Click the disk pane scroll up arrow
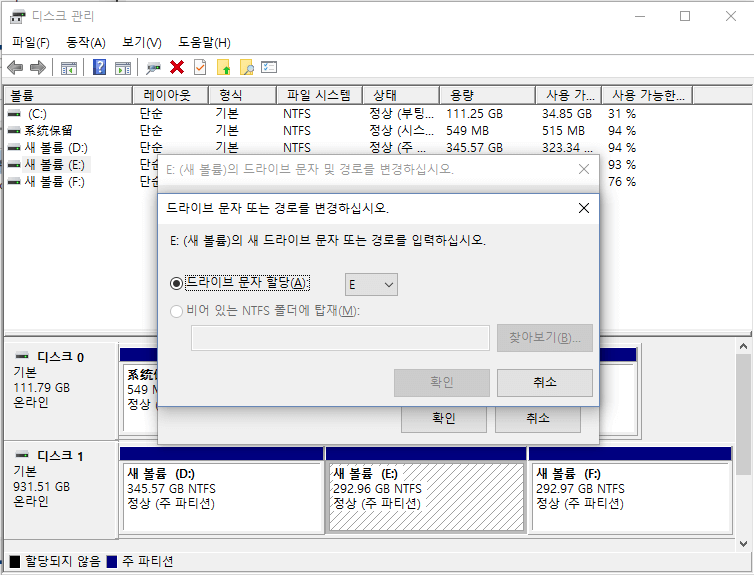The height and width of the screenshot is (575, 754). 743,346
